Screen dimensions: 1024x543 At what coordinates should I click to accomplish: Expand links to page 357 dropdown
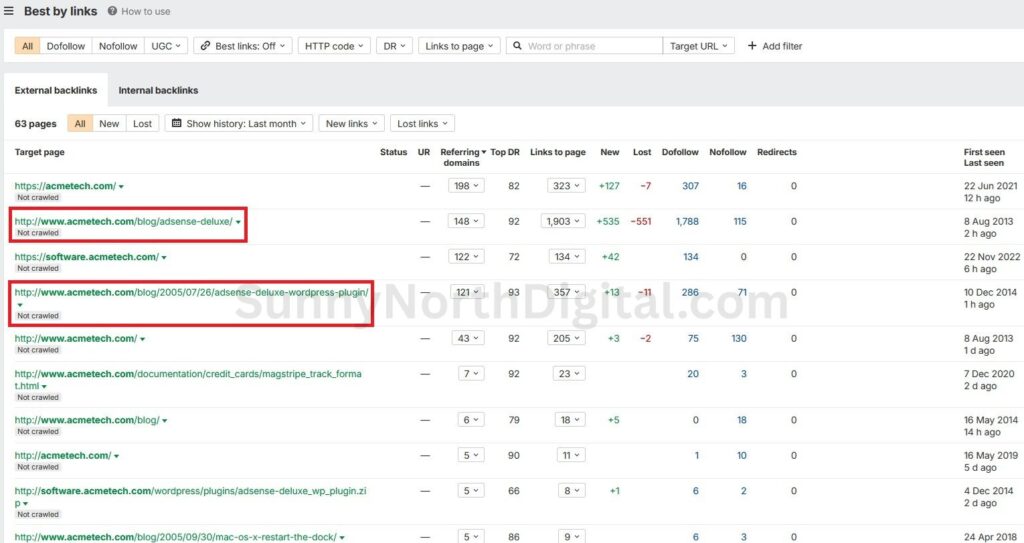(566, 292)
